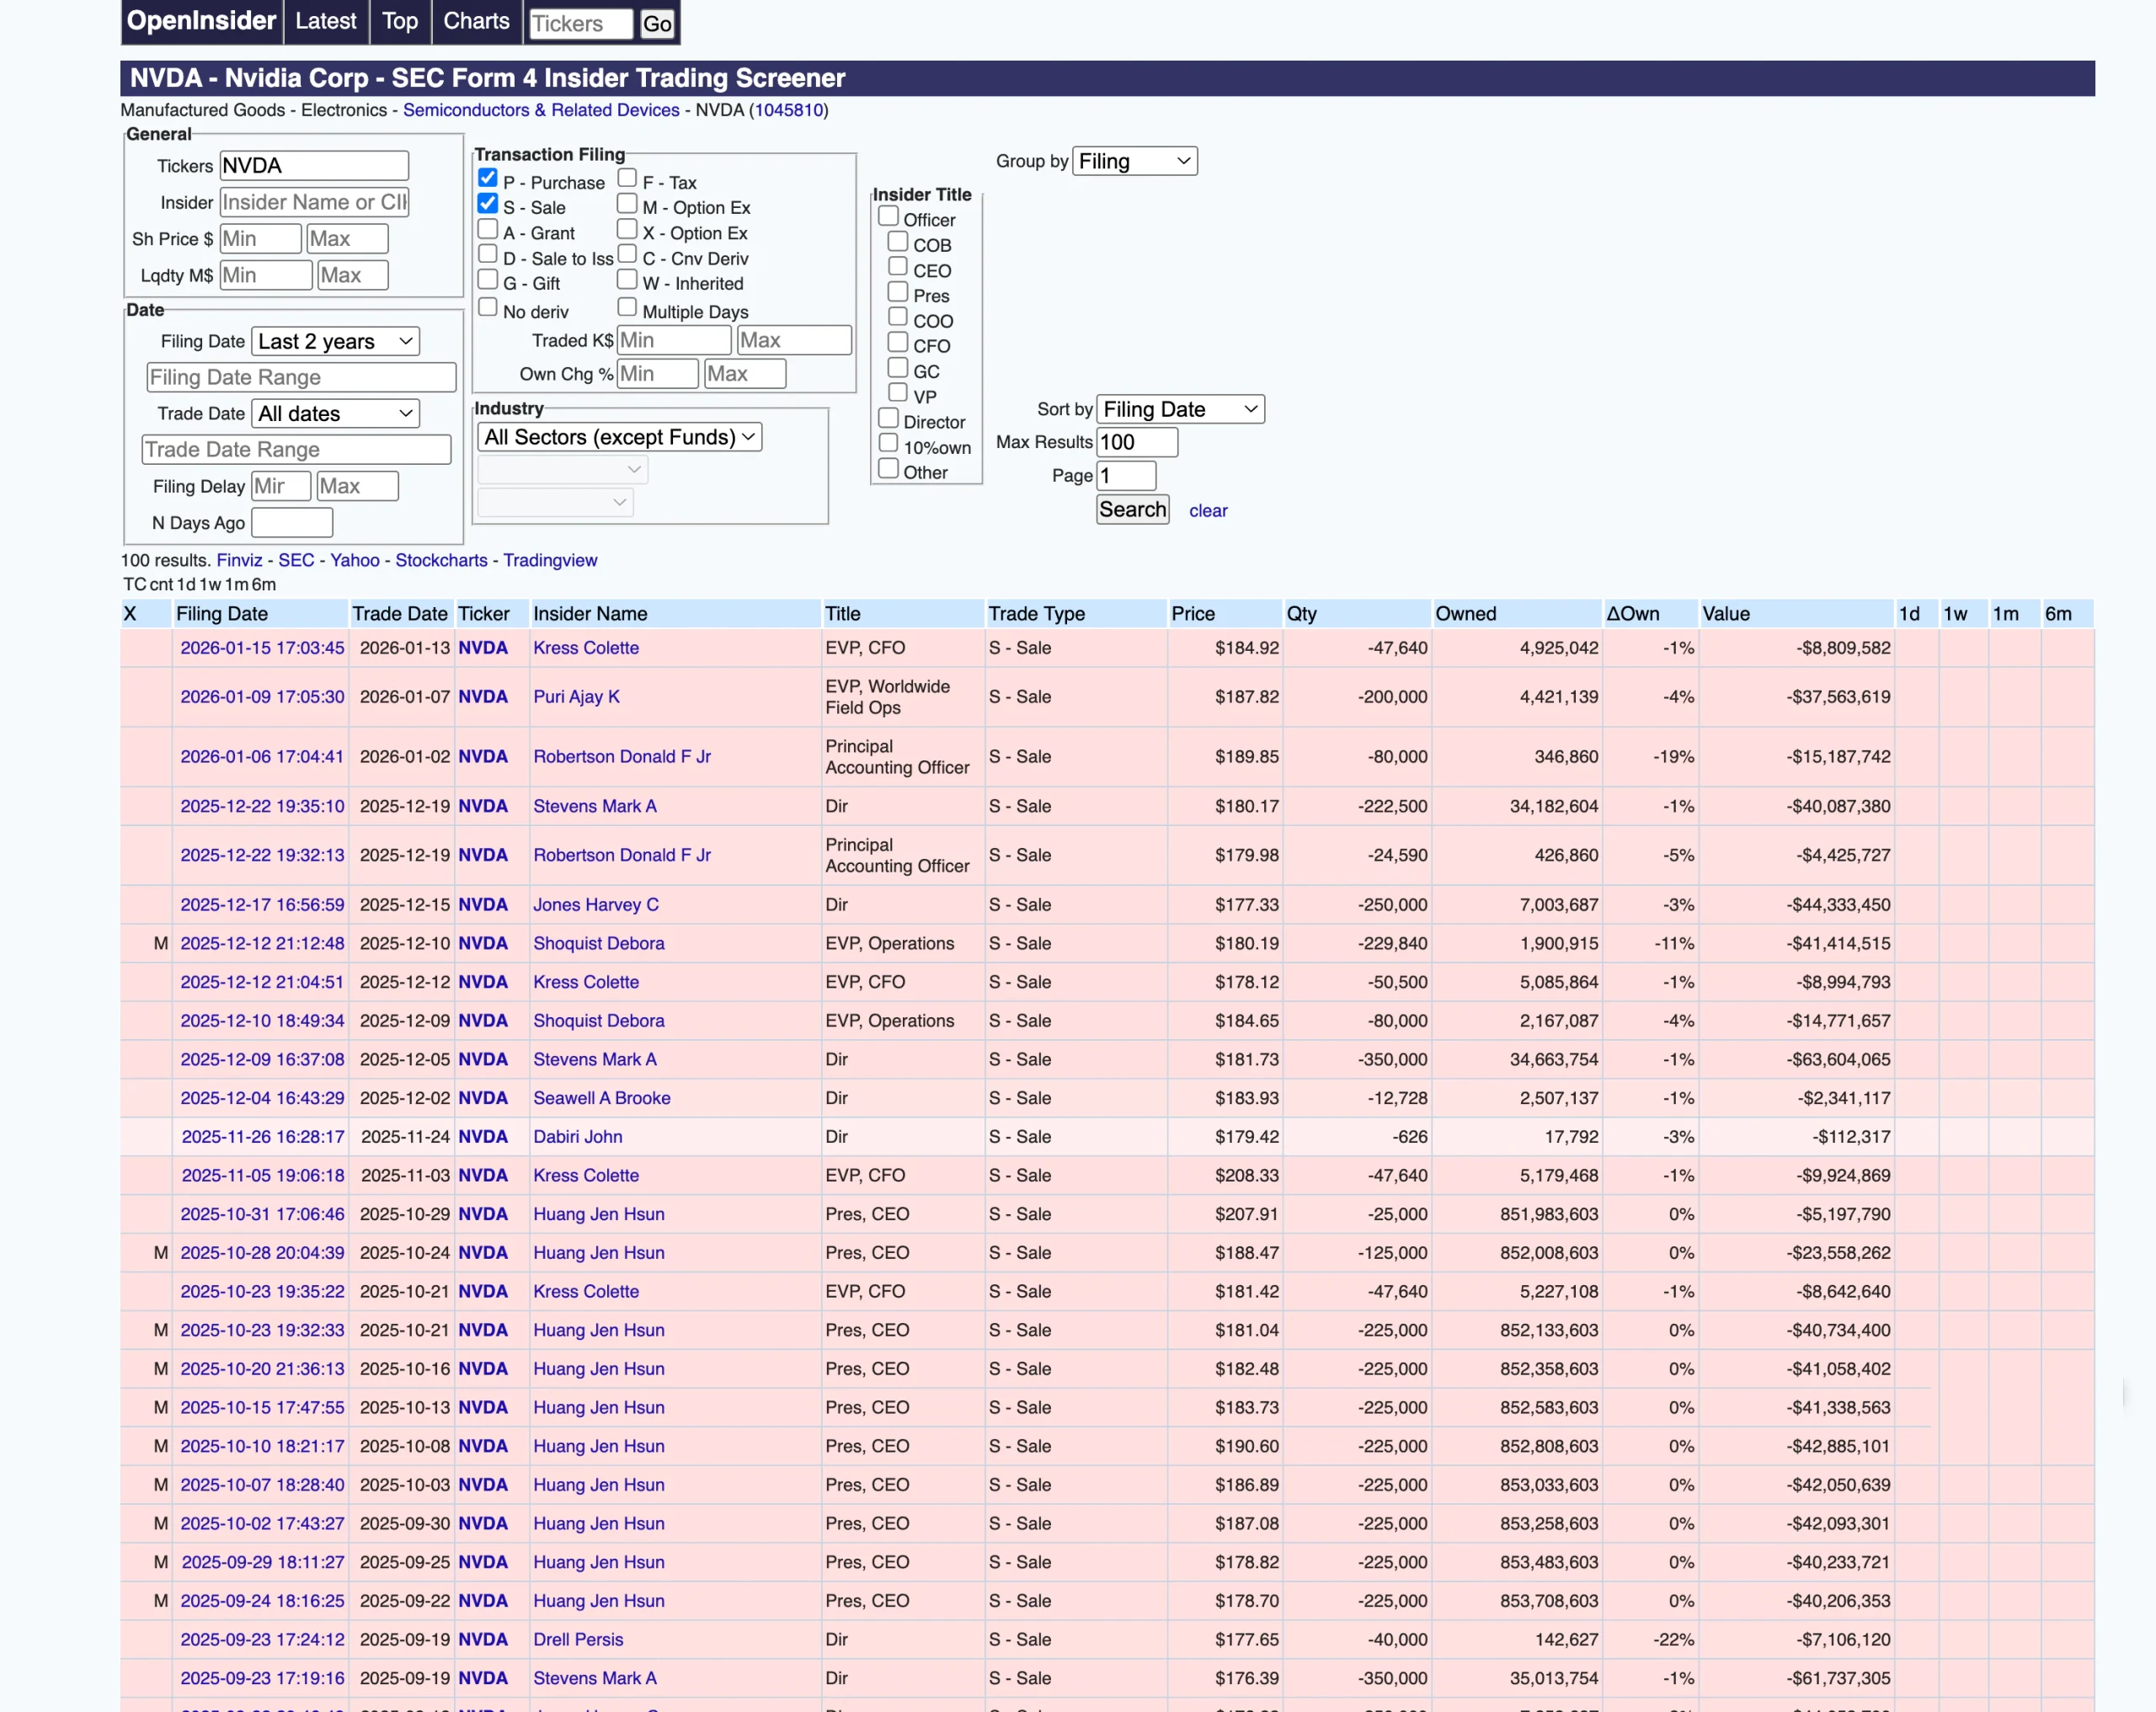This screenshot has height=1712, width=2156.
Task: Enable the M - Option Ex filter
Action: [x=628, y=203]
